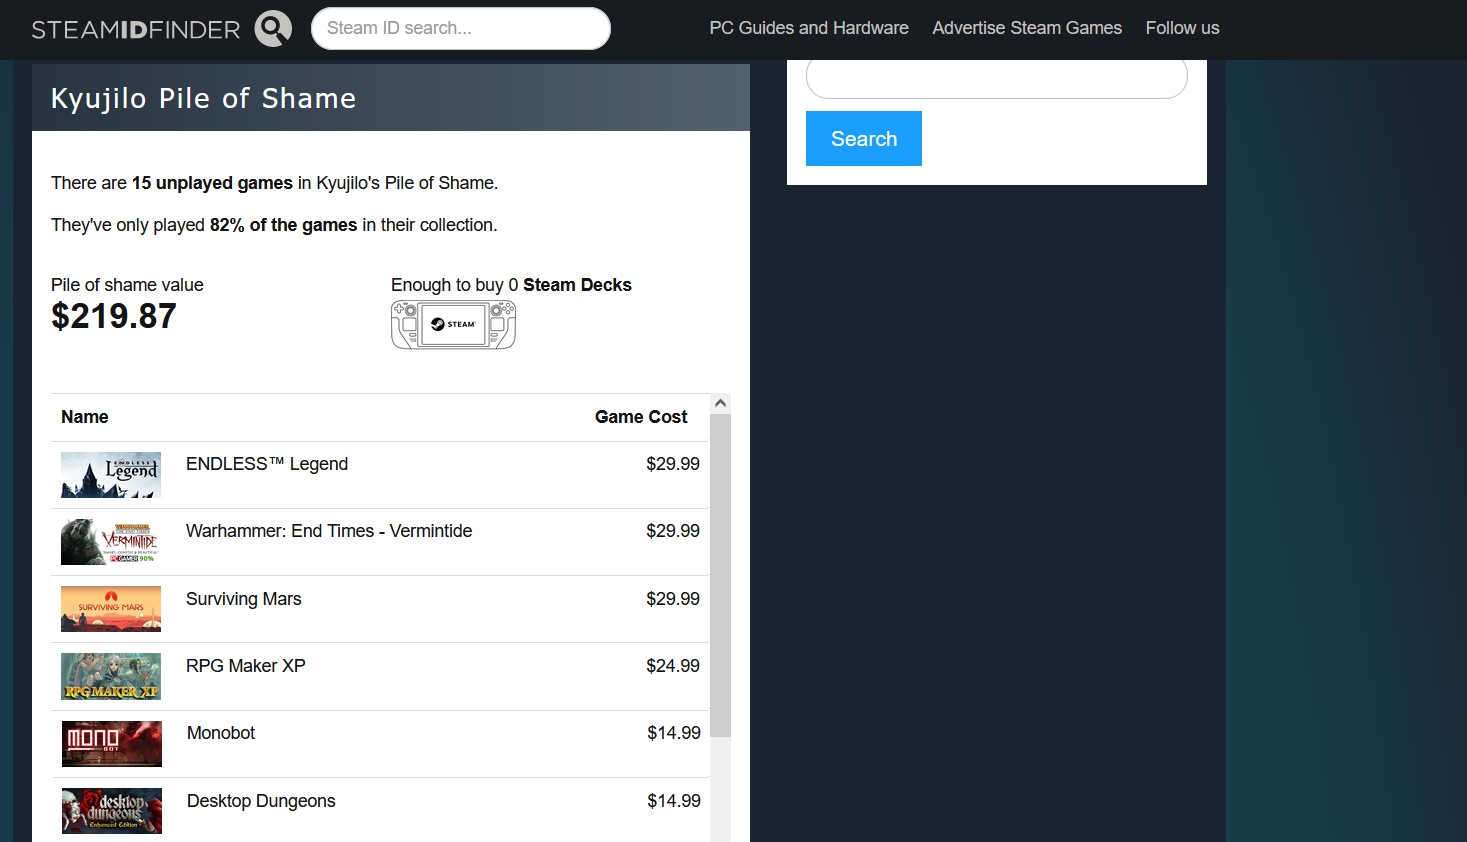Click RPG Maker XP price $24.99
The image size is (1467, 842).
tap(673, 666)
